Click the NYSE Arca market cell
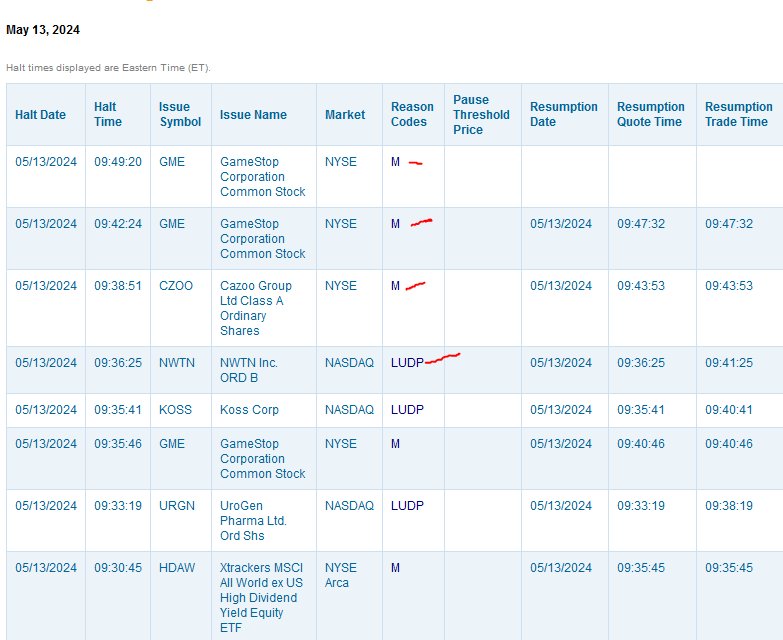The width and height of the screenshot is (783, 640). 341,575
